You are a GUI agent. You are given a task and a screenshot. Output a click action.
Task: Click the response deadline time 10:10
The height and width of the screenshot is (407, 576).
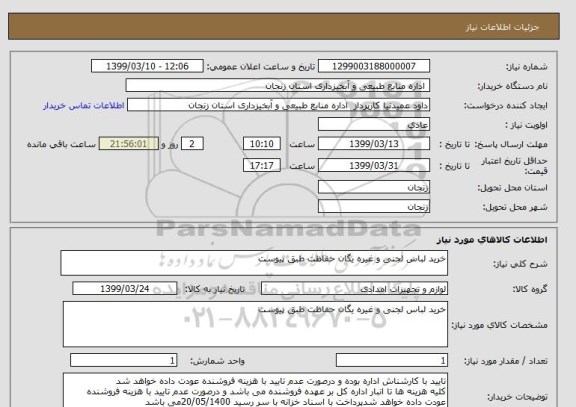pyautogui.click(x=262, y=144)
